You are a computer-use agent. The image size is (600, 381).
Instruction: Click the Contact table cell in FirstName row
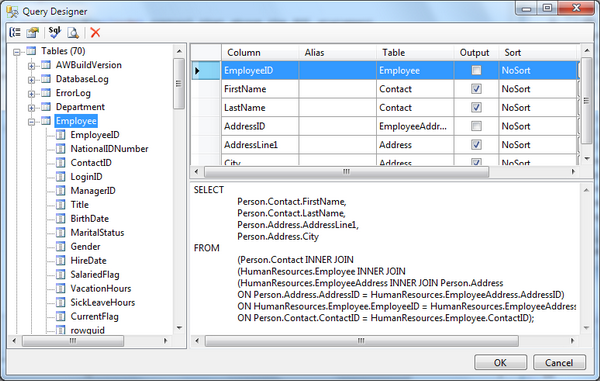415,89
